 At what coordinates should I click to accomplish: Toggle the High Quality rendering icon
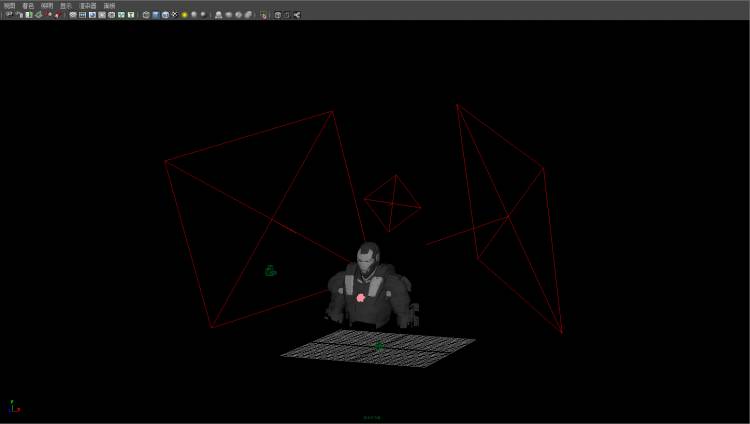coord(203,15)
